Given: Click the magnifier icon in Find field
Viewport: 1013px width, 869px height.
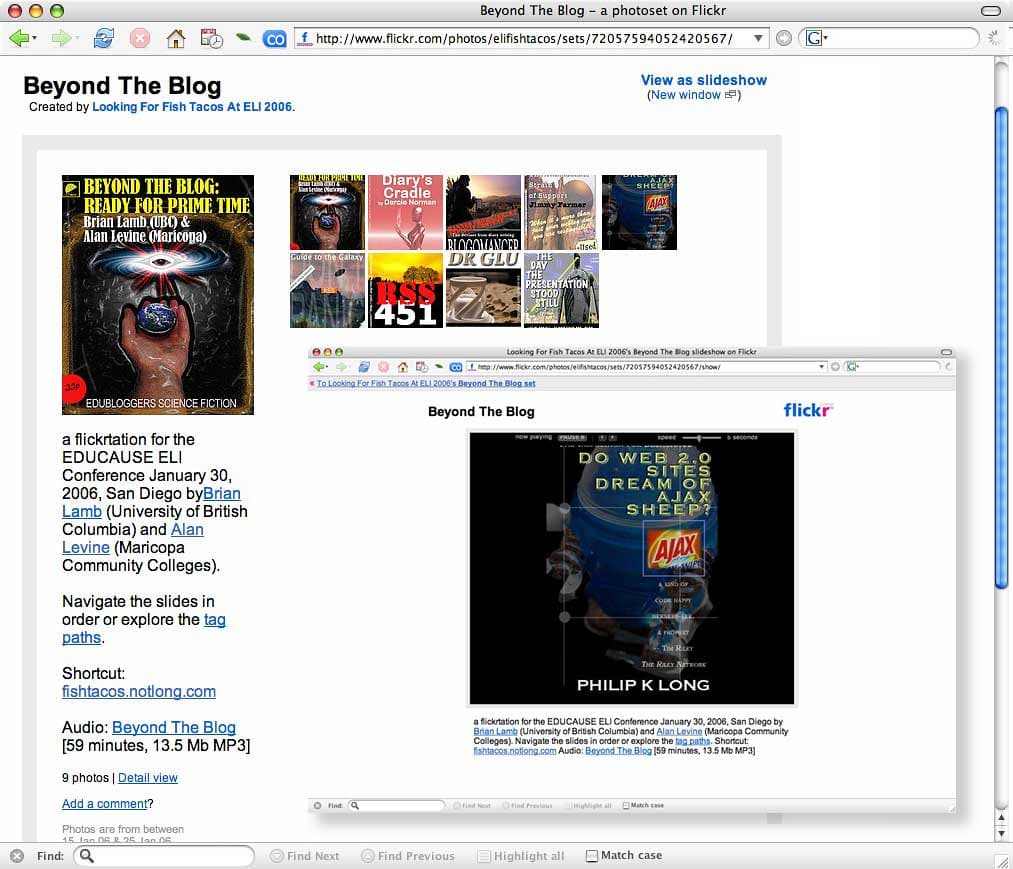Looking at the screenshot, I should point(87,855).
